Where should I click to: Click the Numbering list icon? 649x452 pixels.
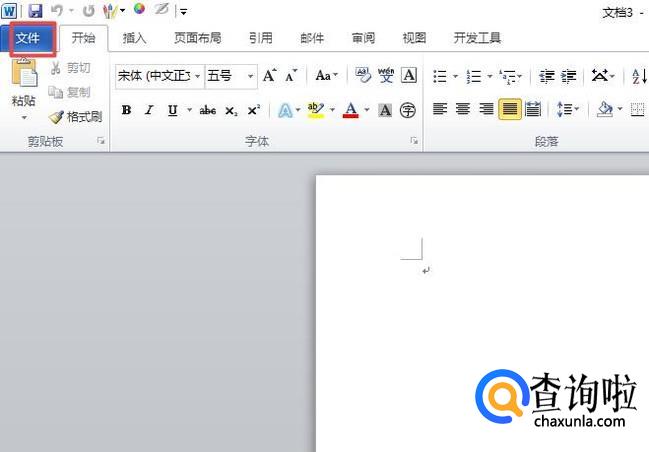click(x=474, y=76)
